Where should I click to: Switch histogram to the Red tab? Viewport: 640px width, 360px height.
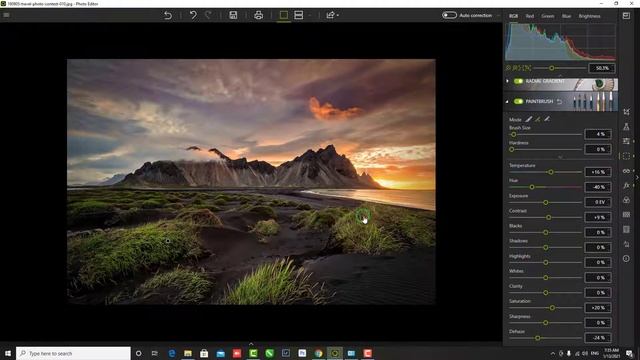pyautogui.click(x=530, y=16)
